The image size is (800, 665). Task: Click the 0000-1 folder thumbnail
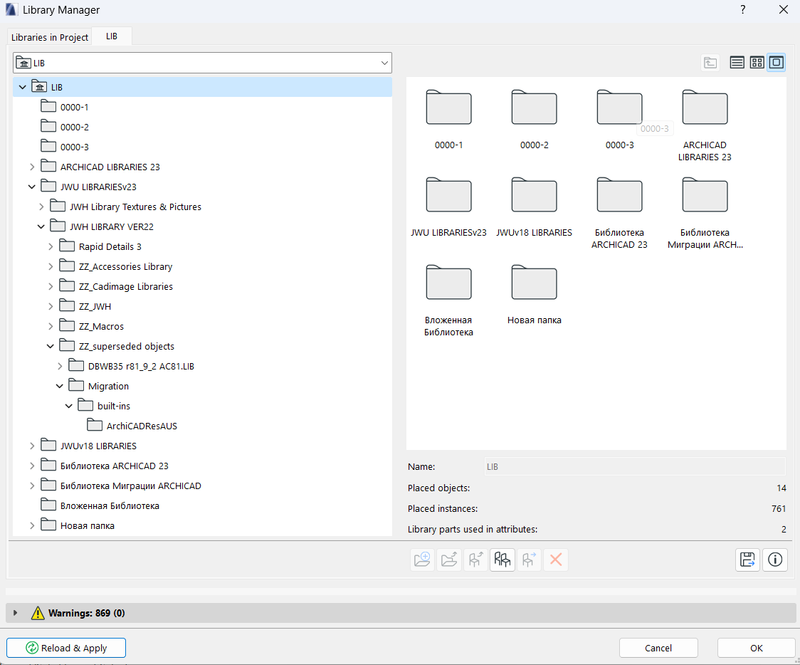(448, 107)
